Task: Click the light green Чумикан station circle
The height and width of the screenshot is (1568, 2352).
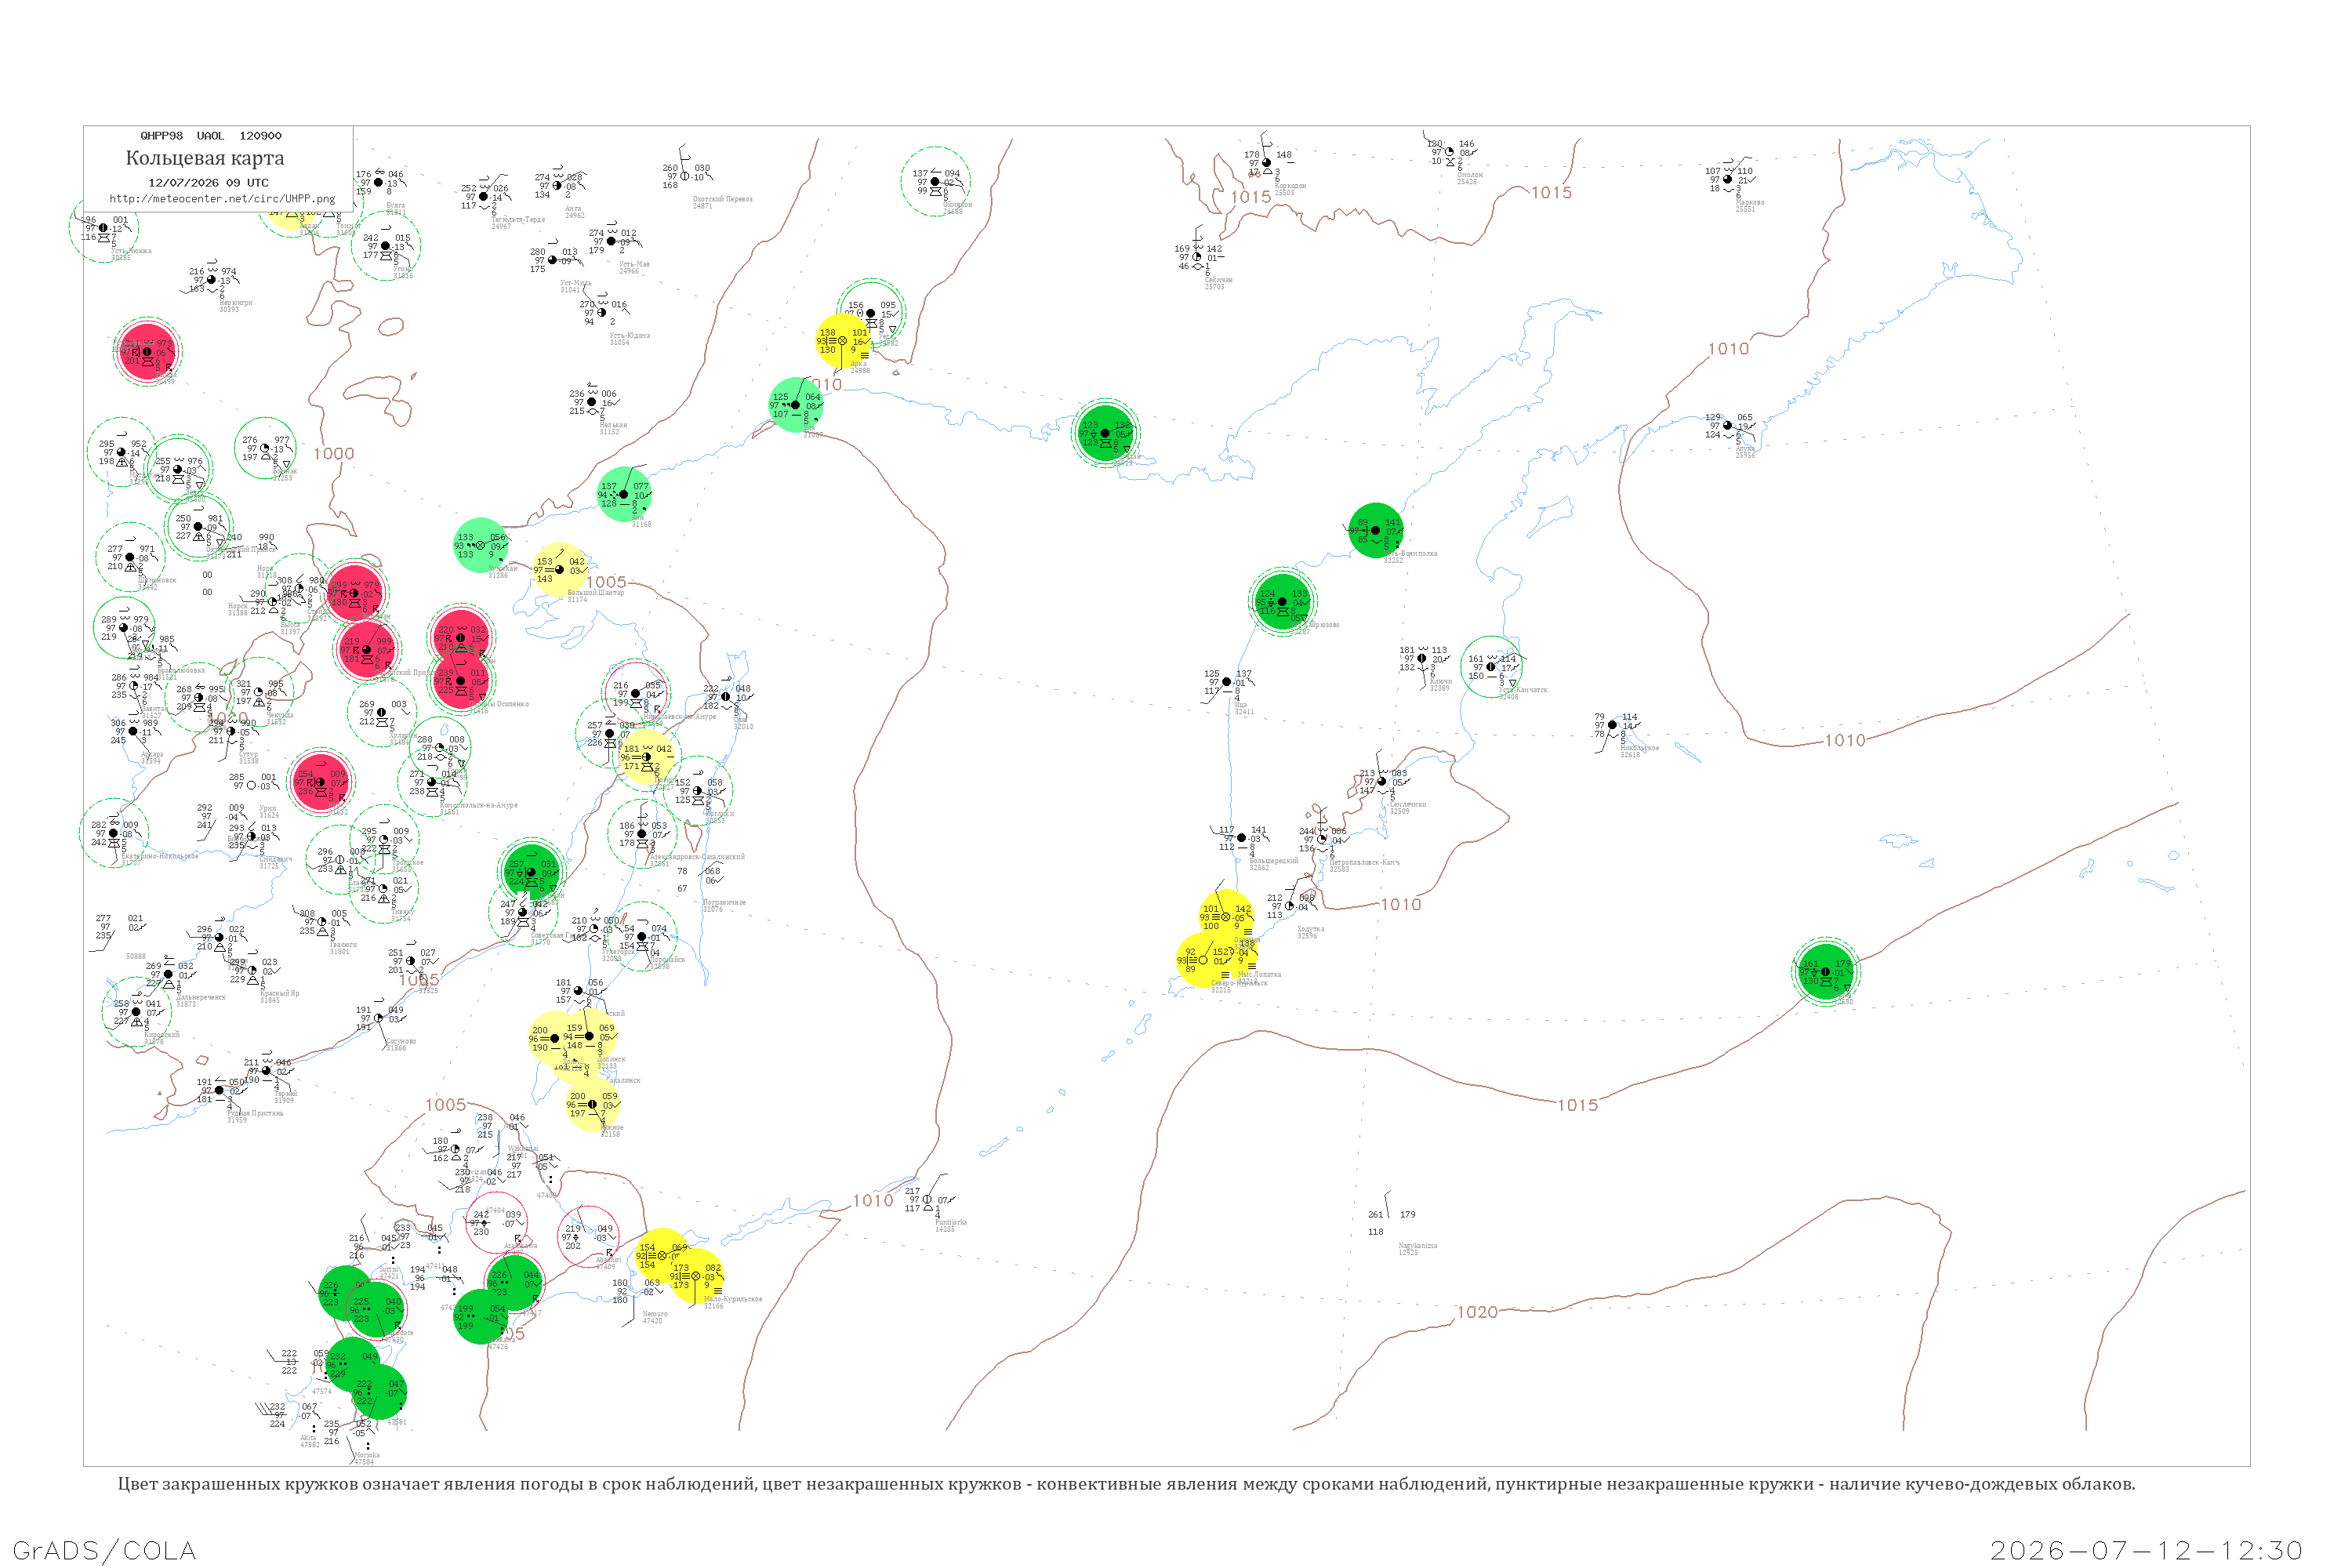Action: pos(481,545)
